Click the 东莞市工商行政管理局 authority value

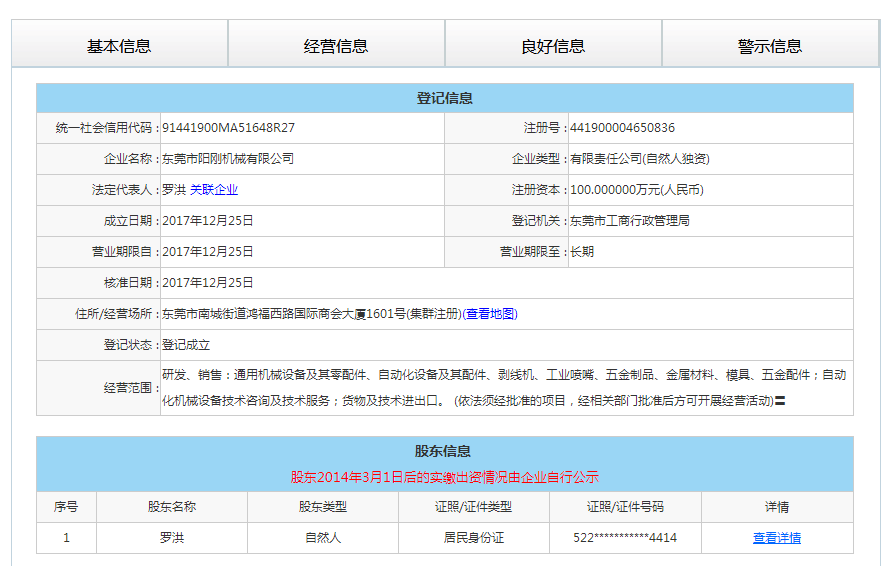[x=629, y=221]
